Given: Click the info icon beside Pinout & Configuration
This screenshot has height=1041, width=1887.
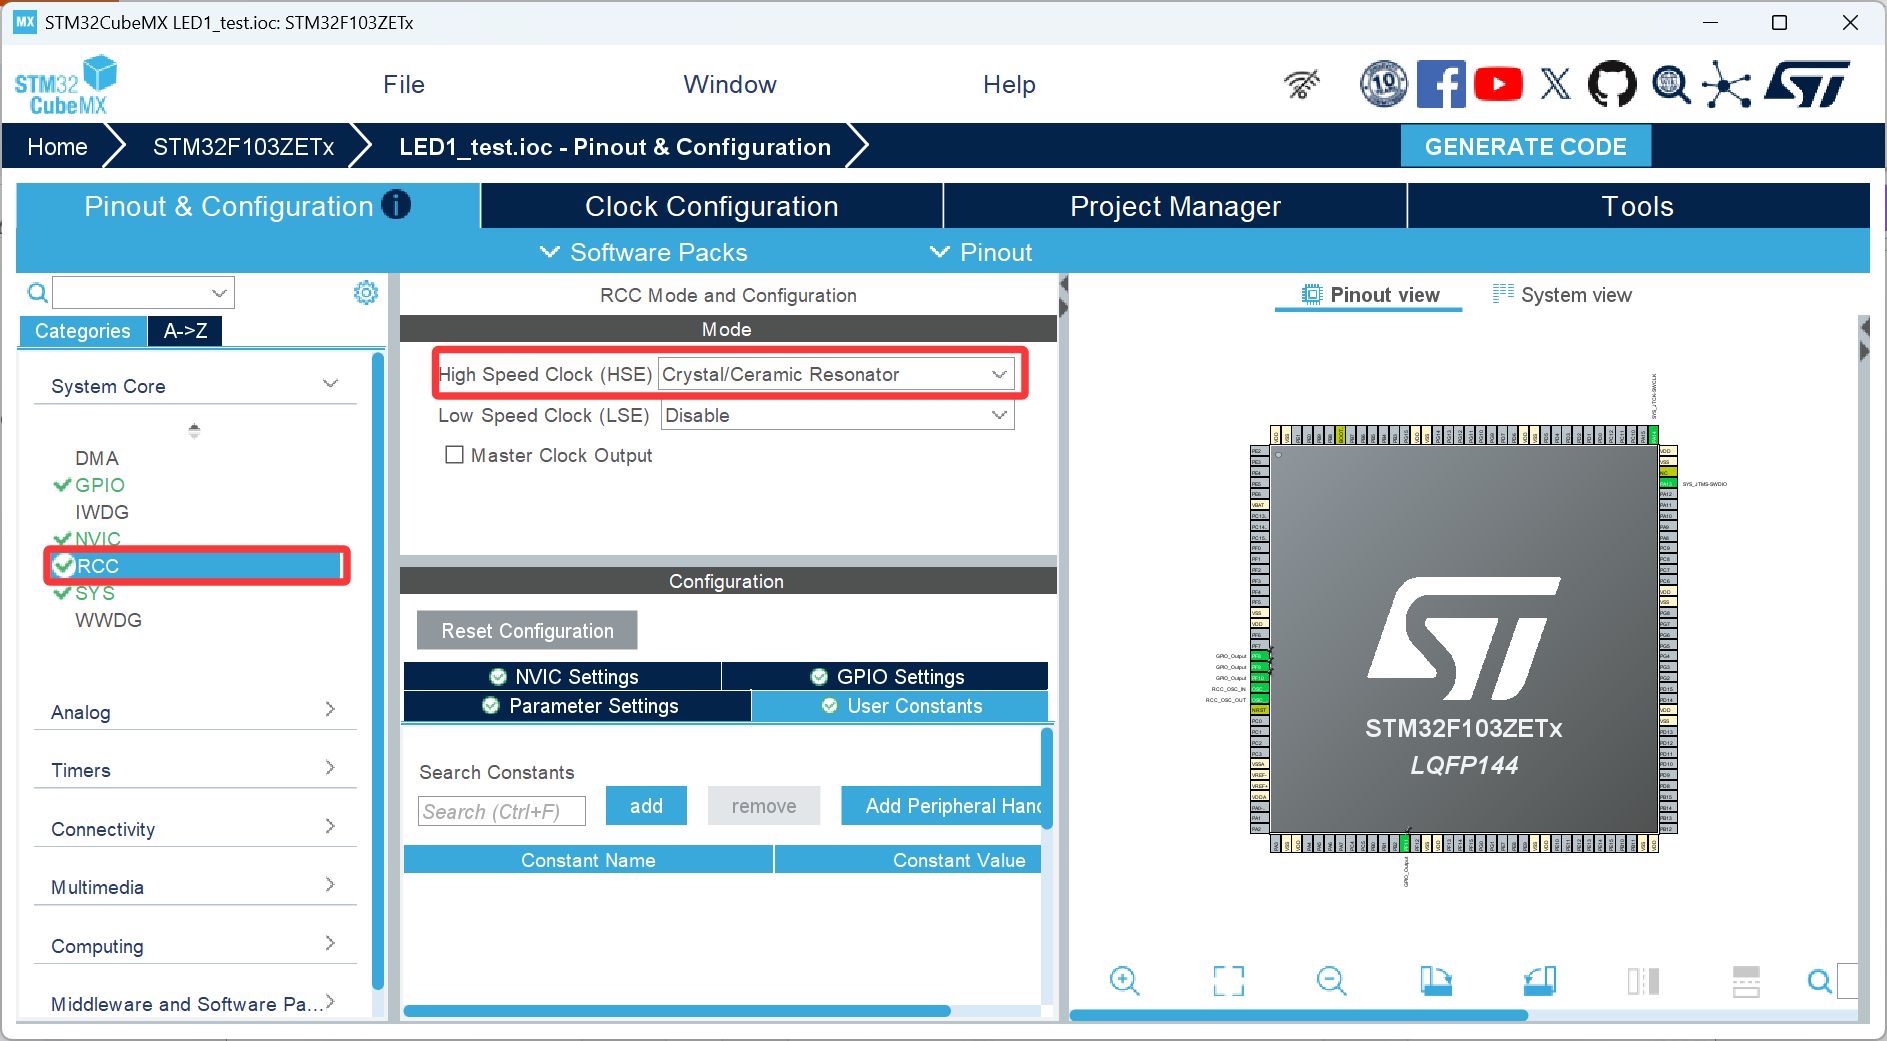Looking at the screenshot, I should click(x=396, y=205).
